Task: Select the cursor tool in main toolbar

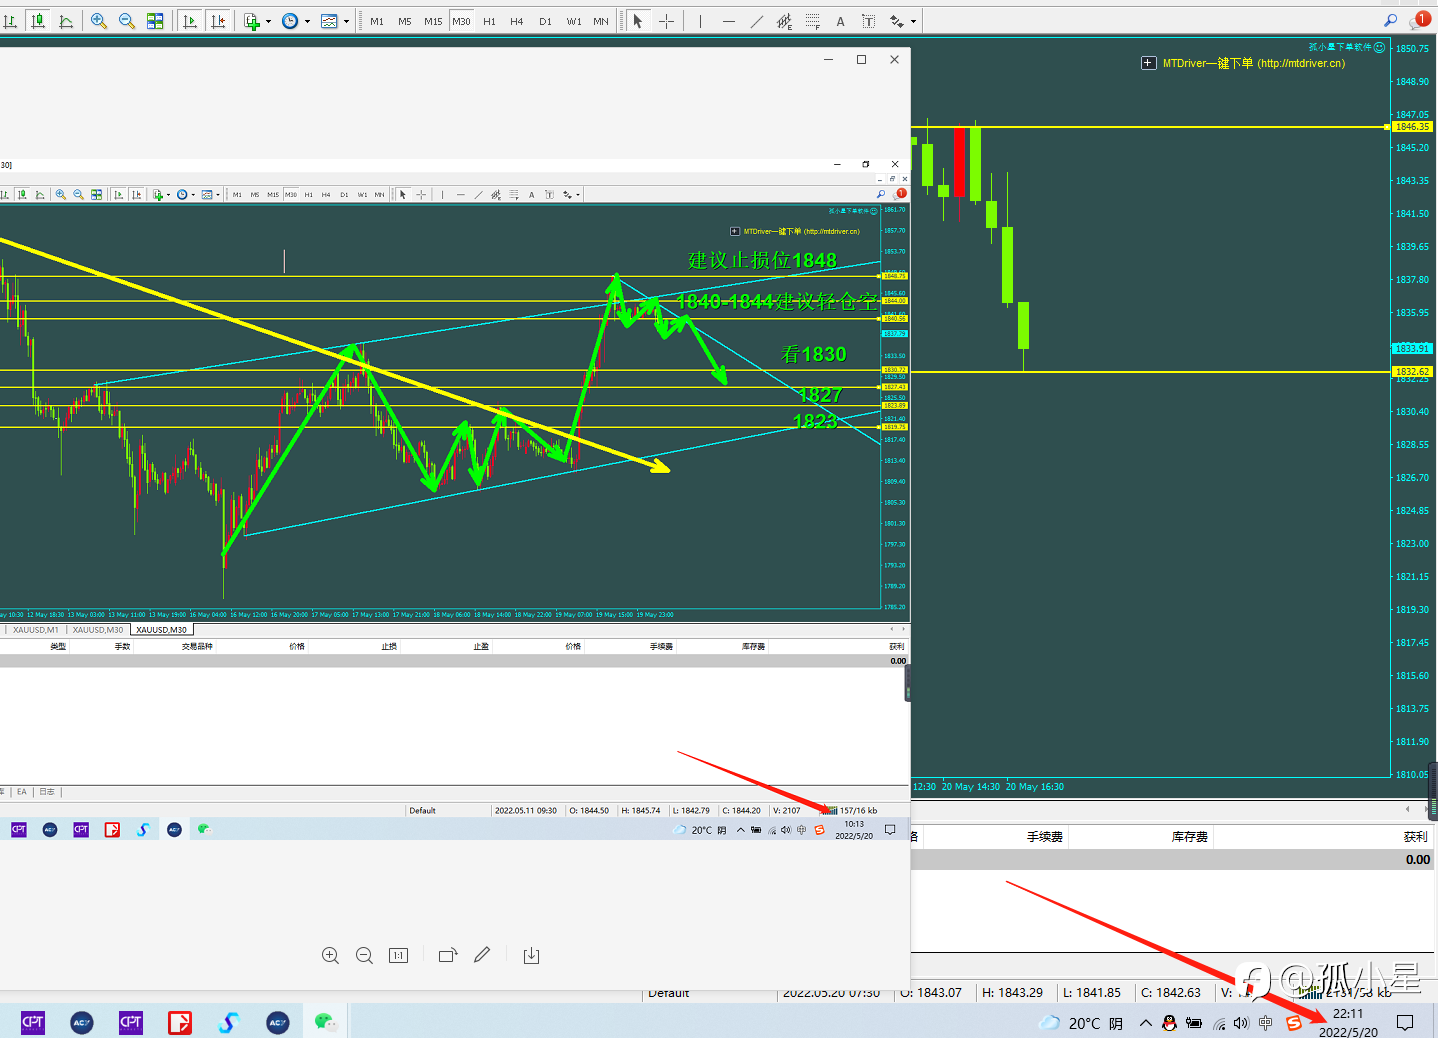Action: 638,21
